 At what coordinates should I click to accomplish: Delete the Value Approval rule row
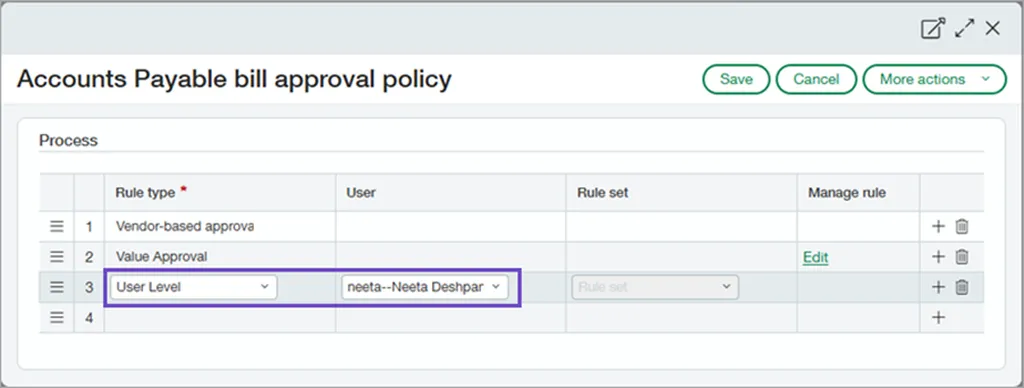(x=962, y=257)
